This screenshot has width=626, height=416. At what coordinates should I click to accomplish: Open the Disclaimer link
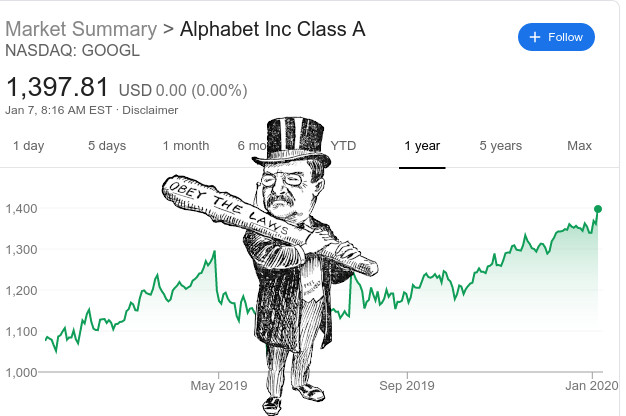pos(150,110)
